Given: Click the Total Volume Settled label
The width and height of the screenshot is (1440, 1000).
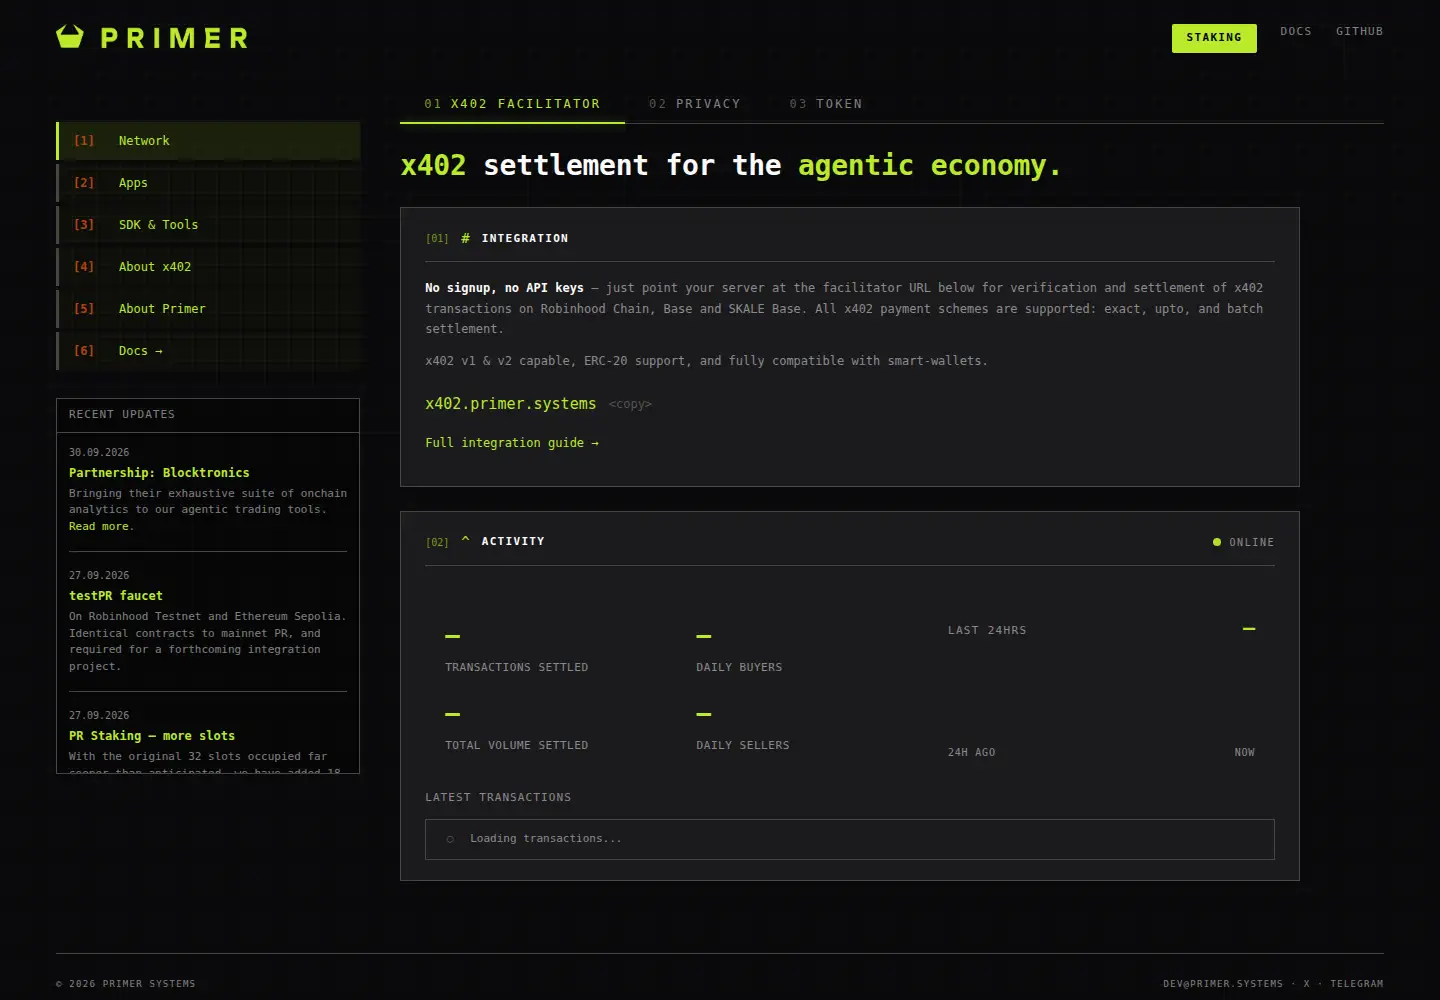Looking at the screenshot, I should tap(516, 745).
